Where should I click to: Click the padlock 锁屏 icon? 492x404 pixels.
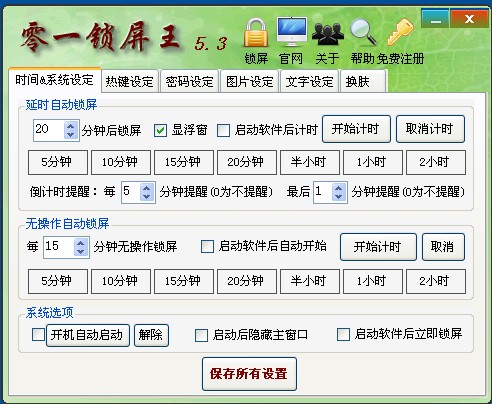256,33
